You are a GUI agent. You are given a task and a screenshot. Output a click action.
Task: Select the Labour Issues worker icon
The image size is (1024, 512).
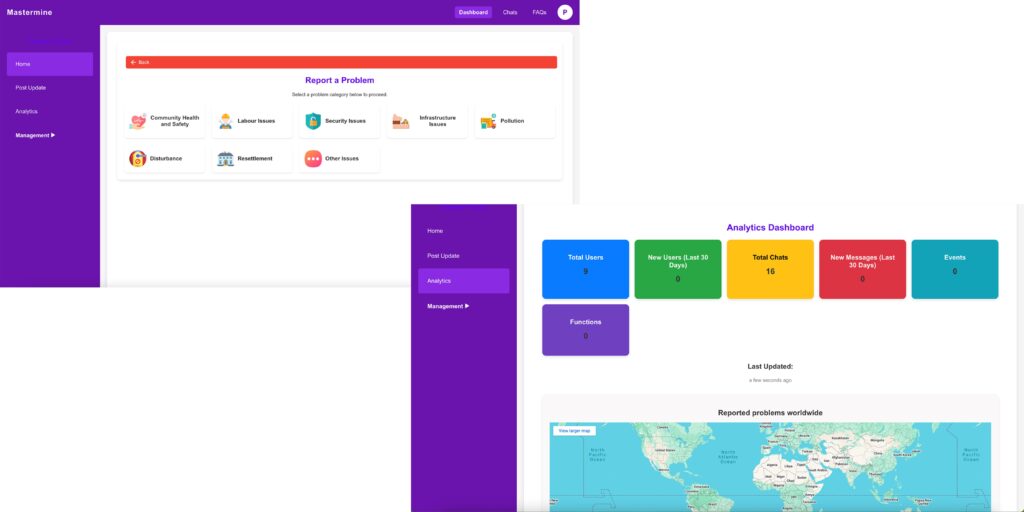tap(226, 121)
